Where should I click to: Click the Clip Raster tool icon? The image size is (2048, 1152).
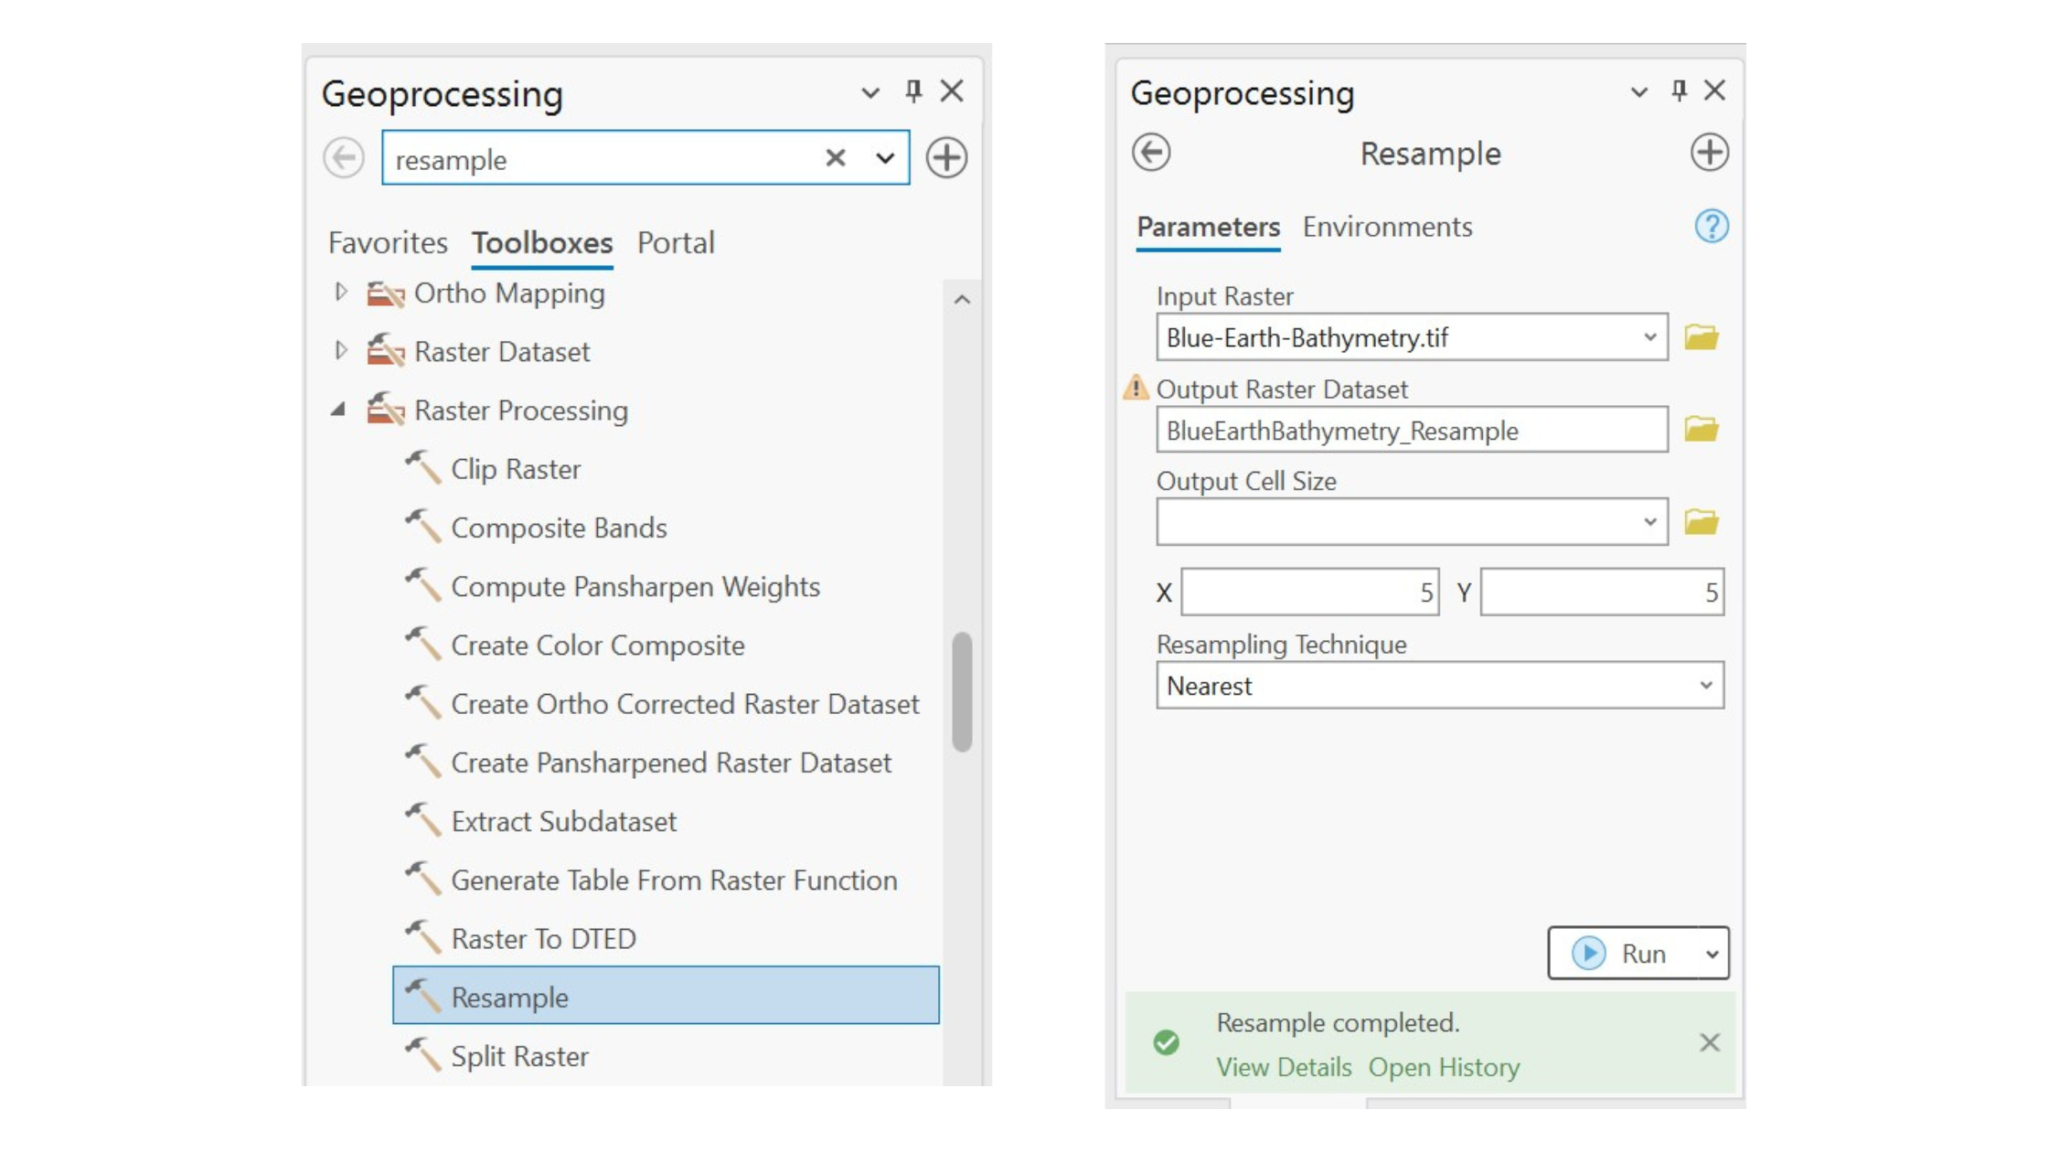click(x=422, y=467)
